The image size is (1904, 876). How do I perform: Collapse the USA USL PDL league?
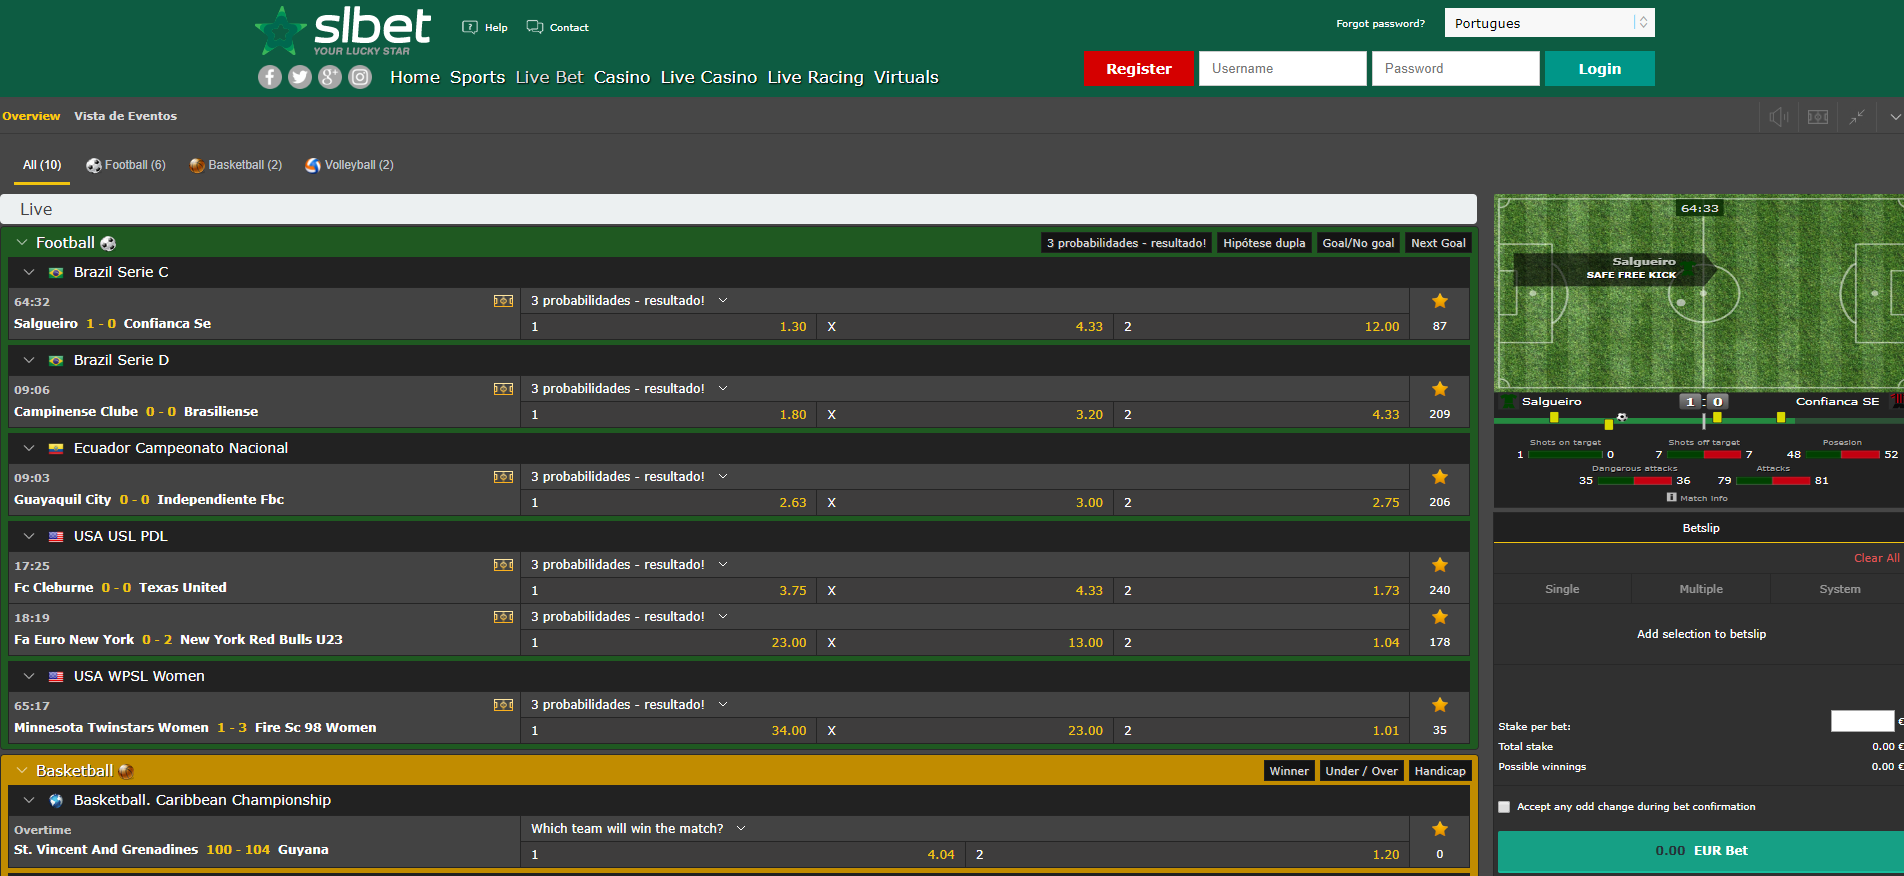[29, 536]
